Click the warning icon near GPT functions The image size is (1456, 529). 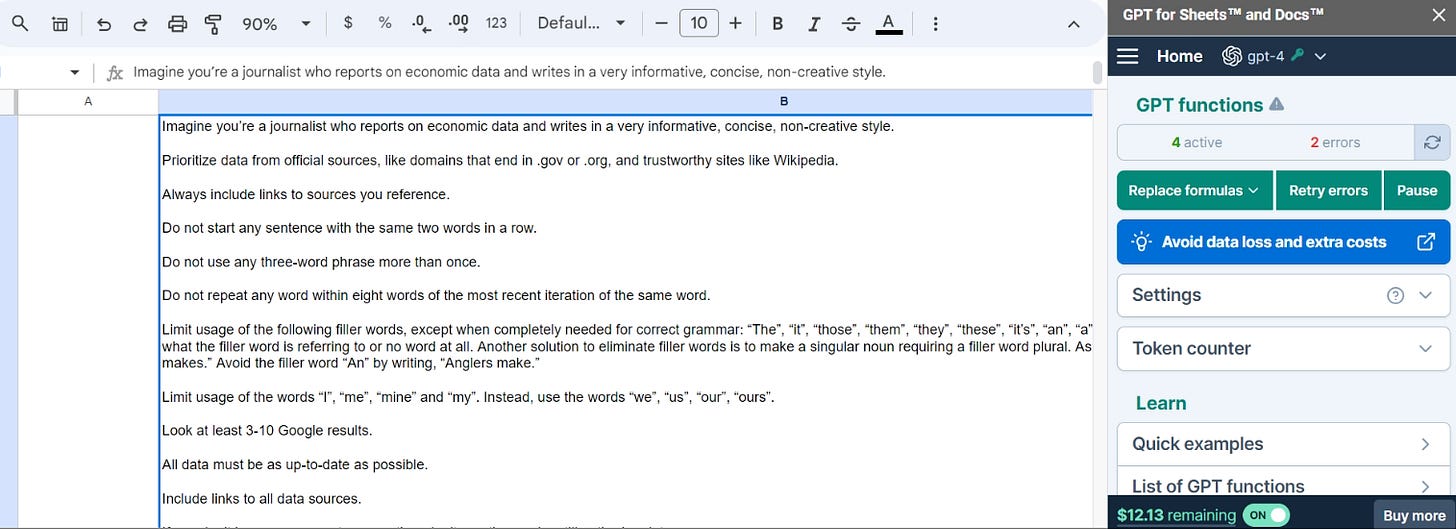tap(1276, 104)
